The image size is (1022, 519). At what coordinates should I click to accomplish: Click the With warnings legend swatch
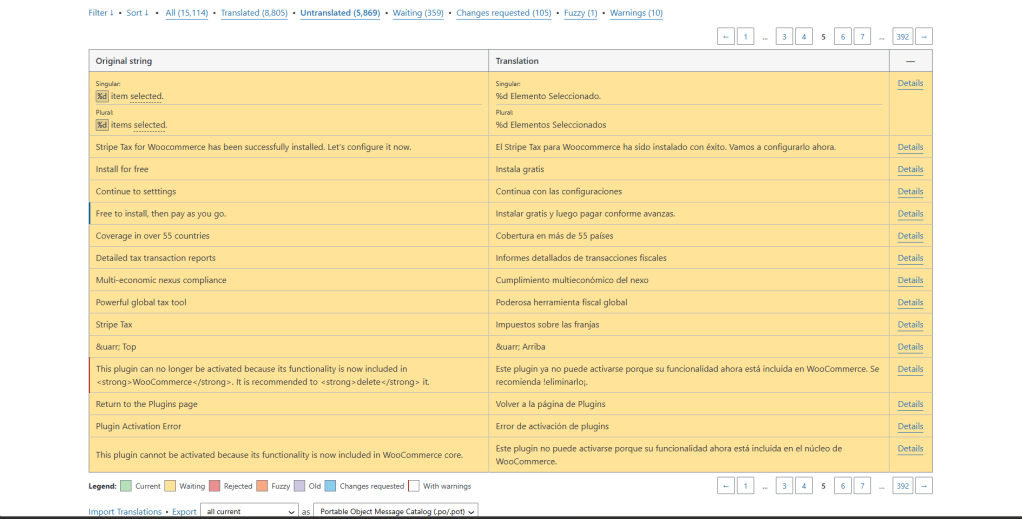coord(413,486)
